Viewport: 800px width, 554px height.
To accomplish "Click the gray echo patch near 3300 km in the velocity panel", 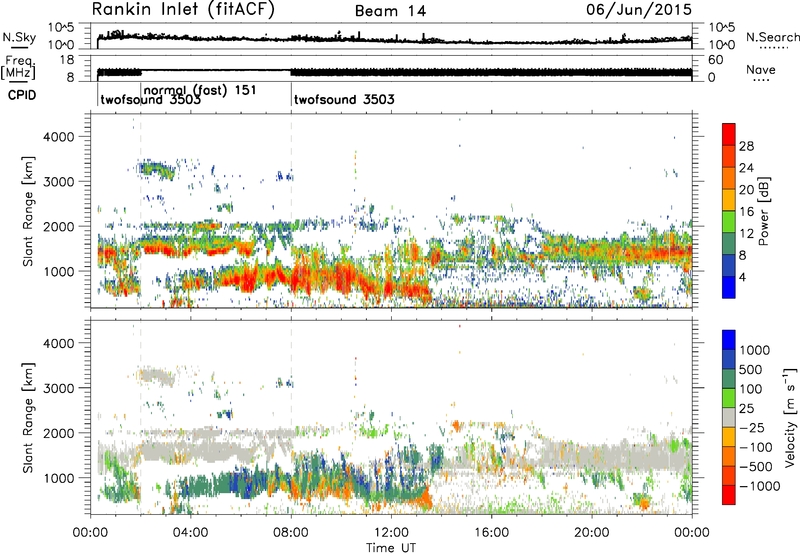I will pos(156,377).
